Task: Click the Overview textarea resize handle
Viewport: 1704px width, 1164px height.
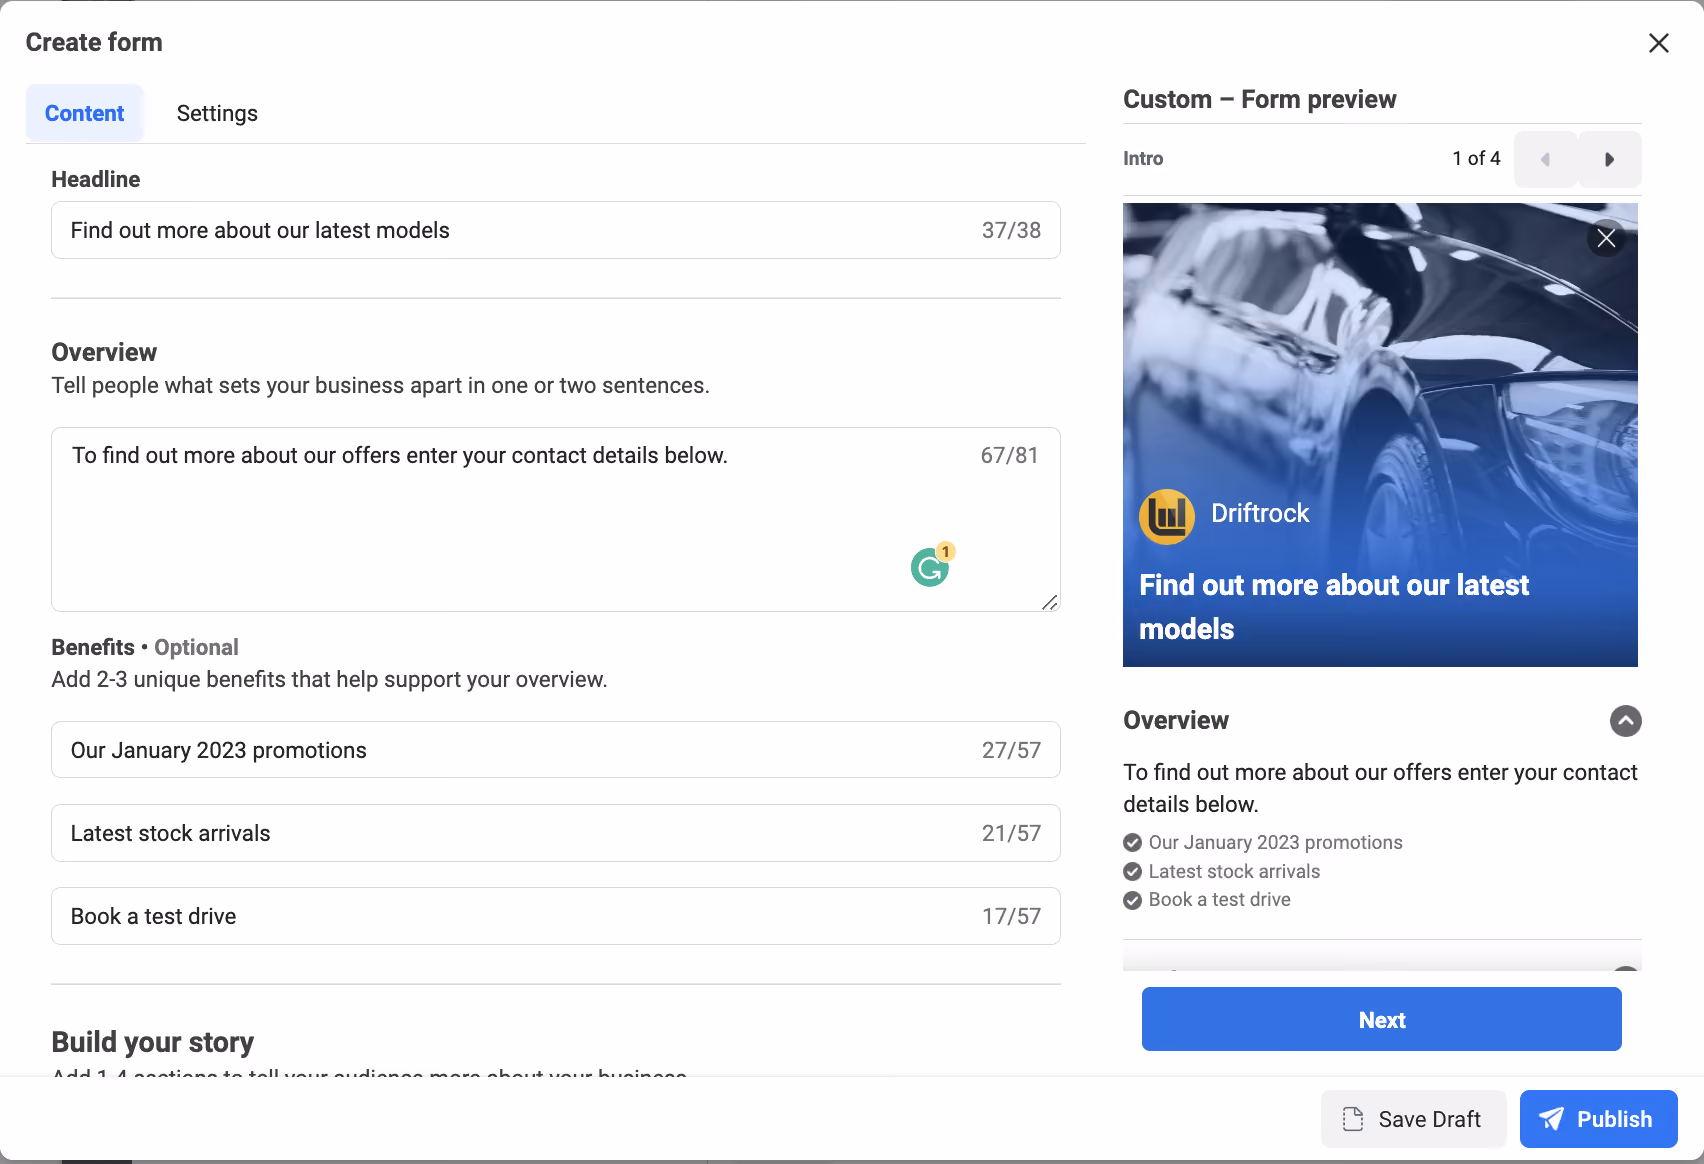Action: point(1049,601)
